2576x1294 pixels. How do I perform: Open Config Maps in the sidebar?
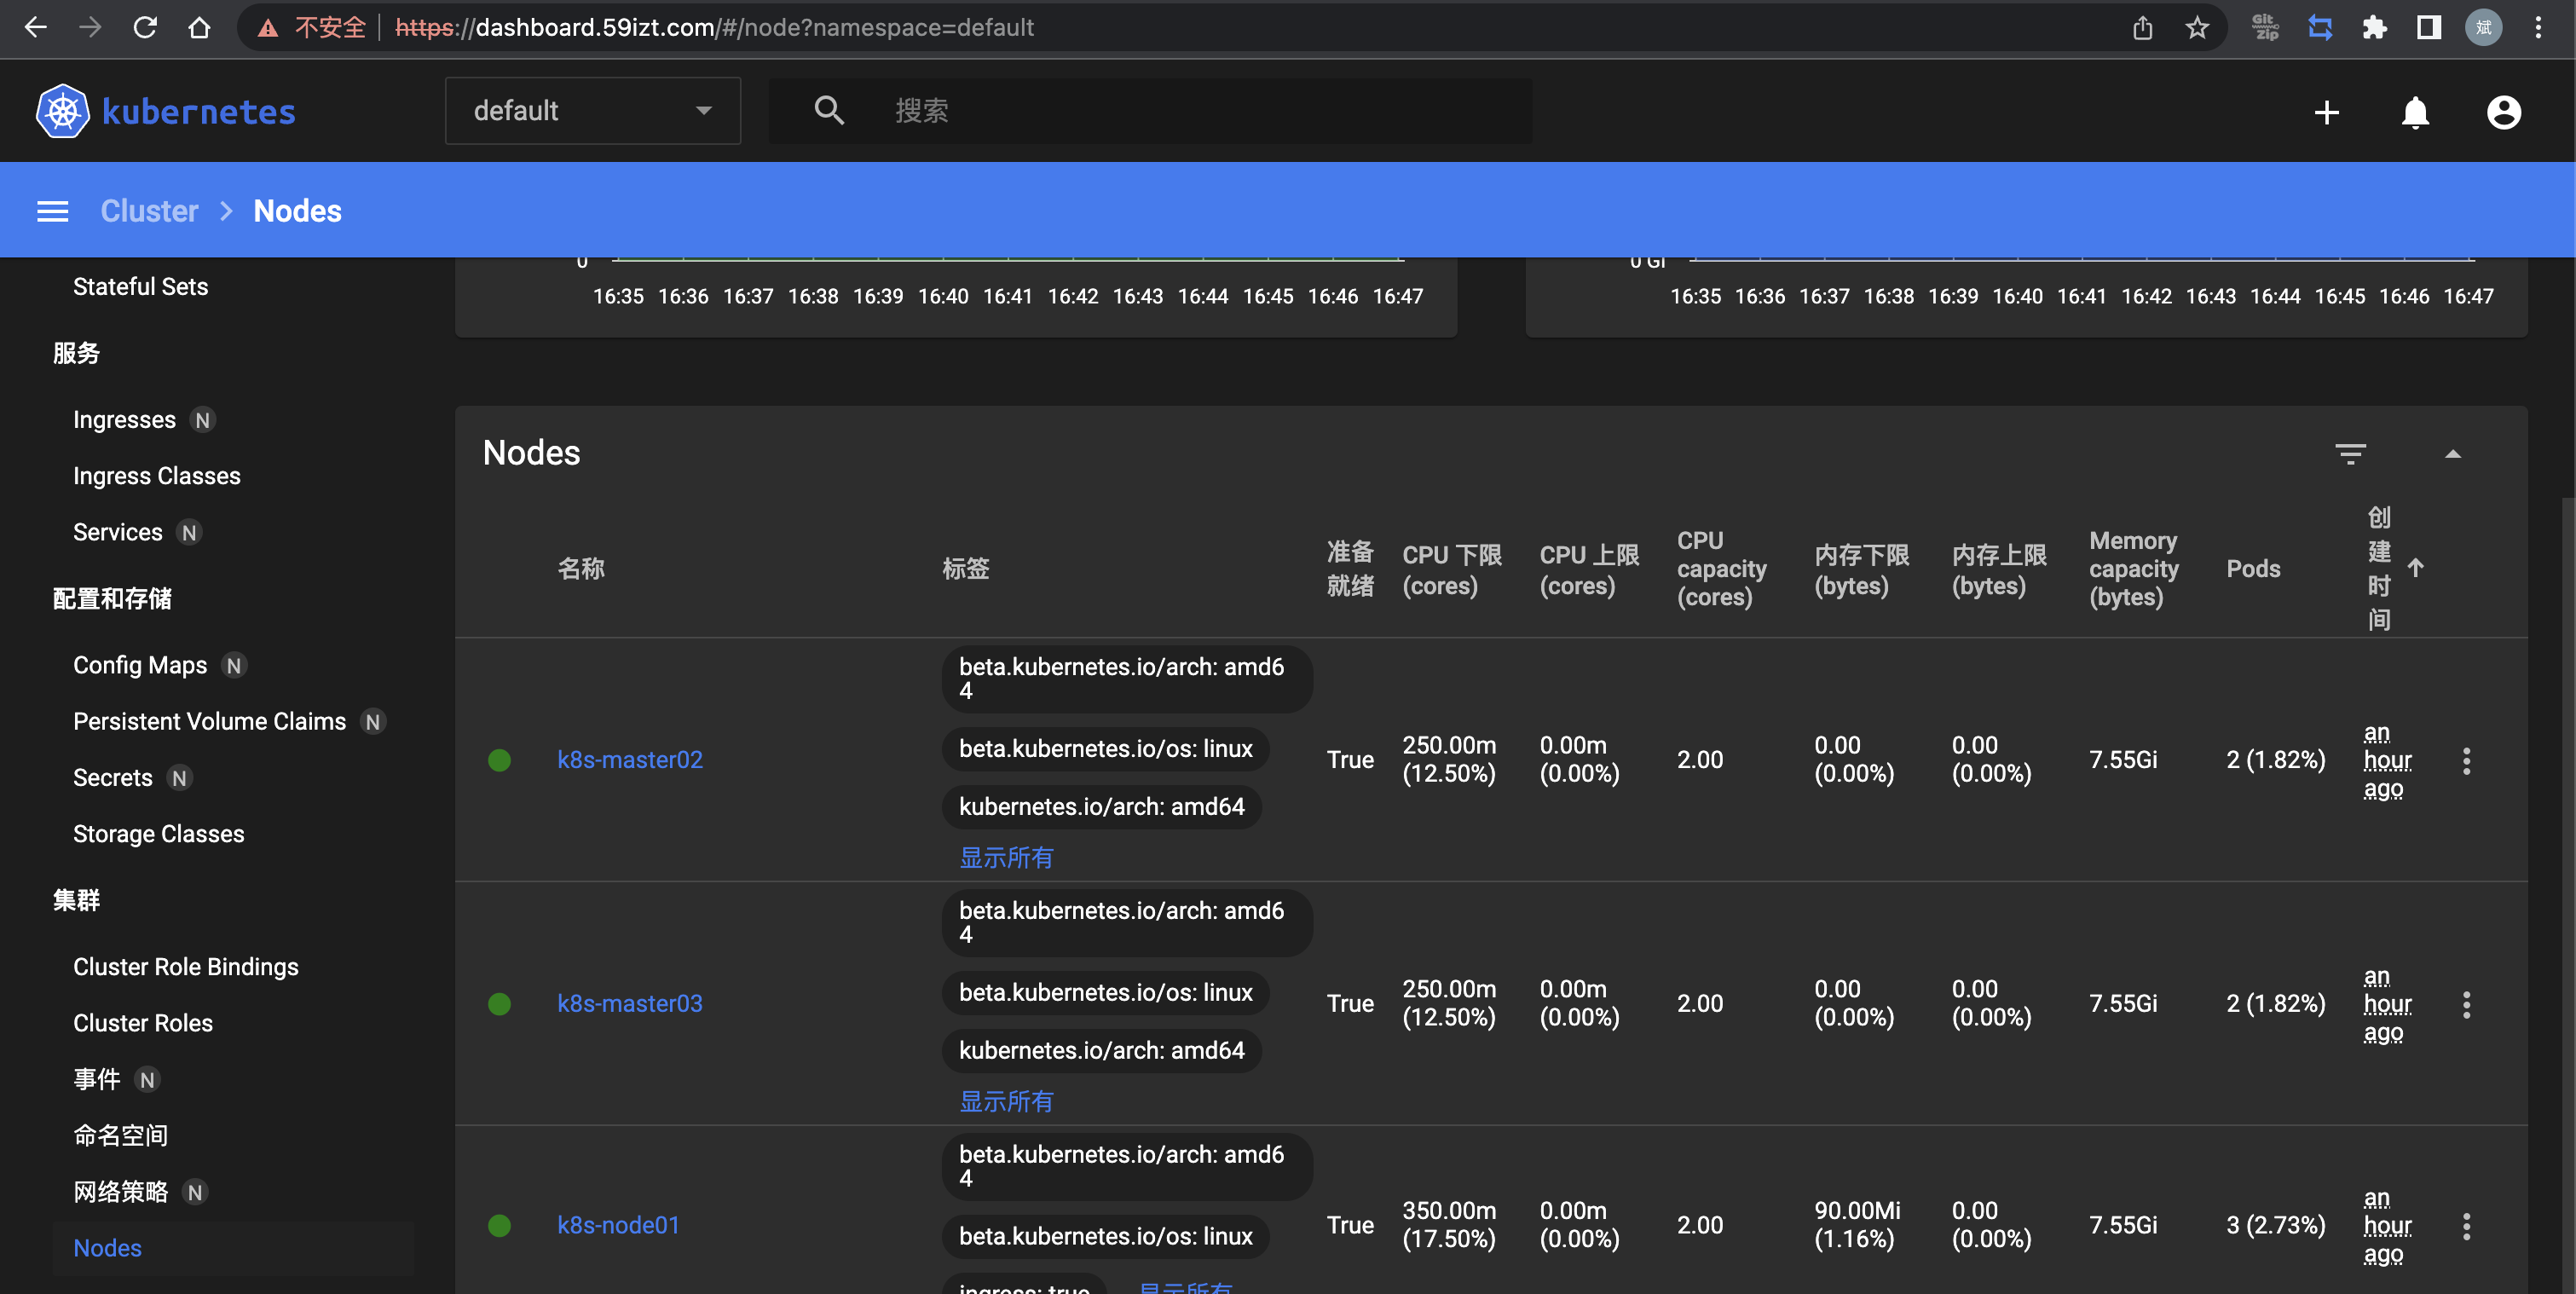pyautogui.click(x=139, y=665)
